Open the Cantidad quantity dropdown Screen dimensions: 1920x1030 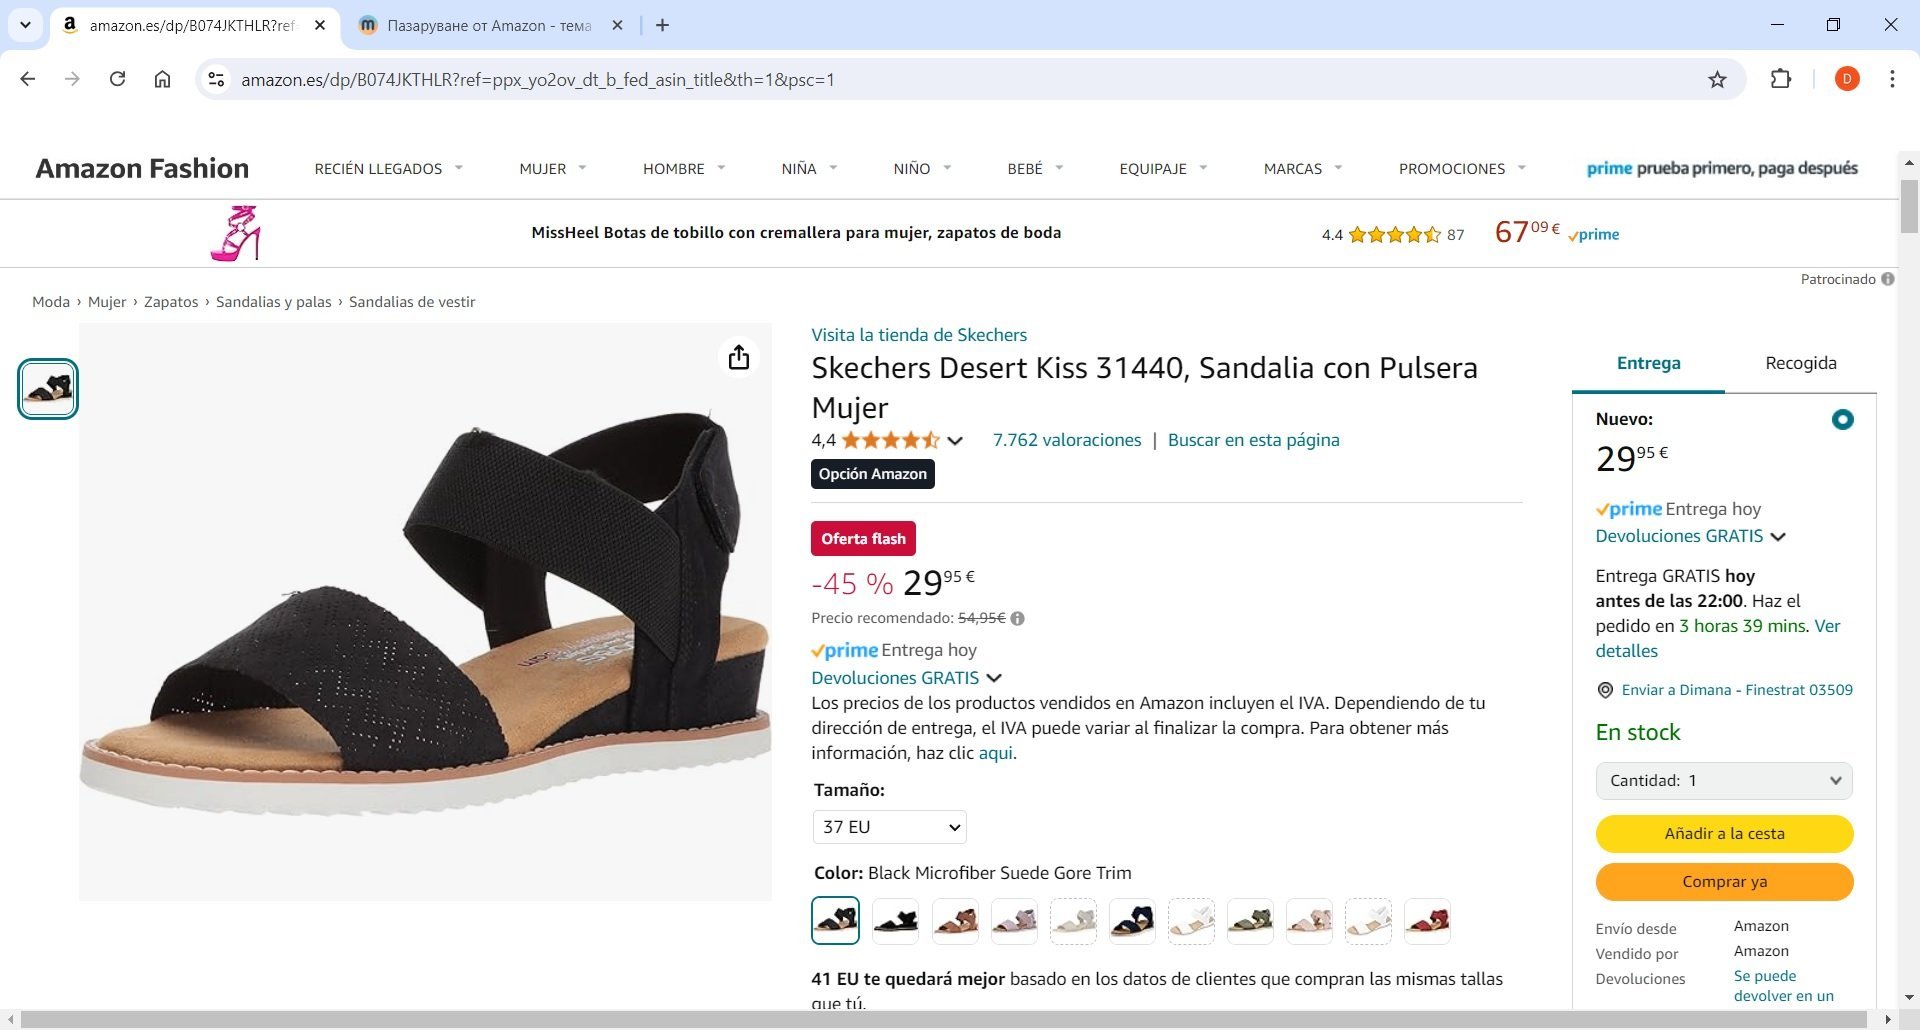(1724, 781)
